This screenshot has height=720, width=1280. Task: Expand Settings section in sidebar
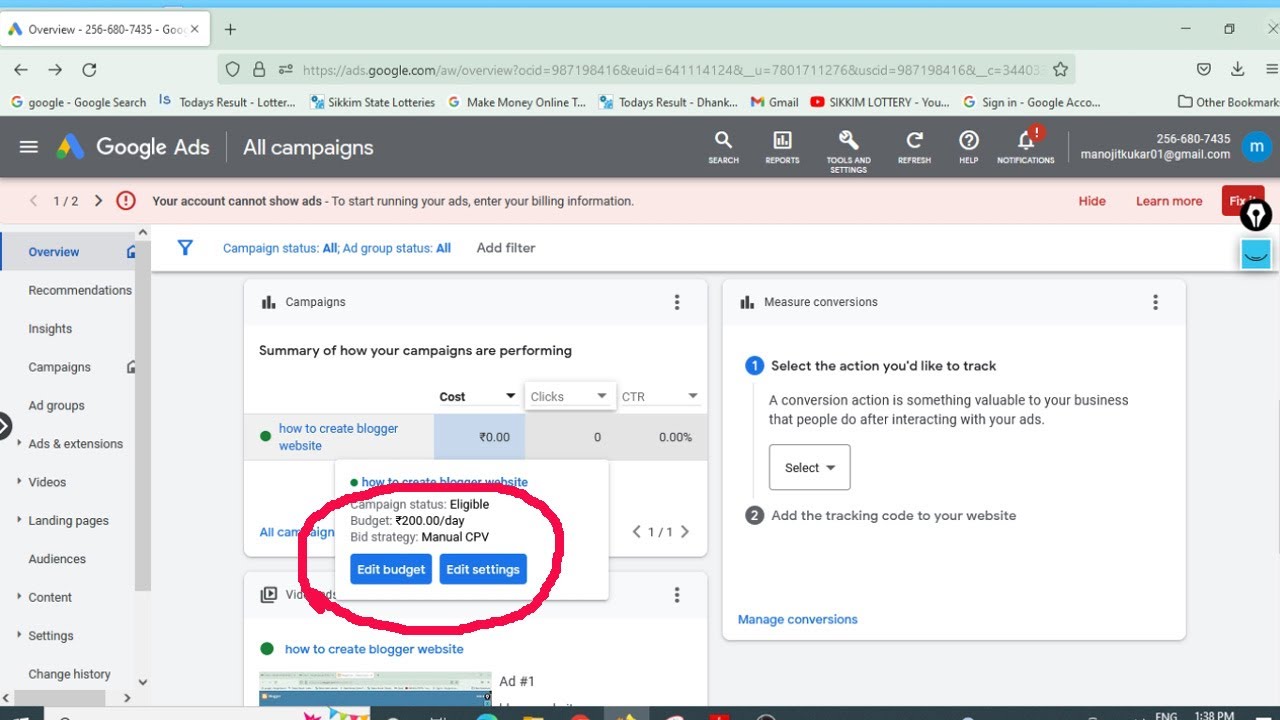click(x=20, y=635)
